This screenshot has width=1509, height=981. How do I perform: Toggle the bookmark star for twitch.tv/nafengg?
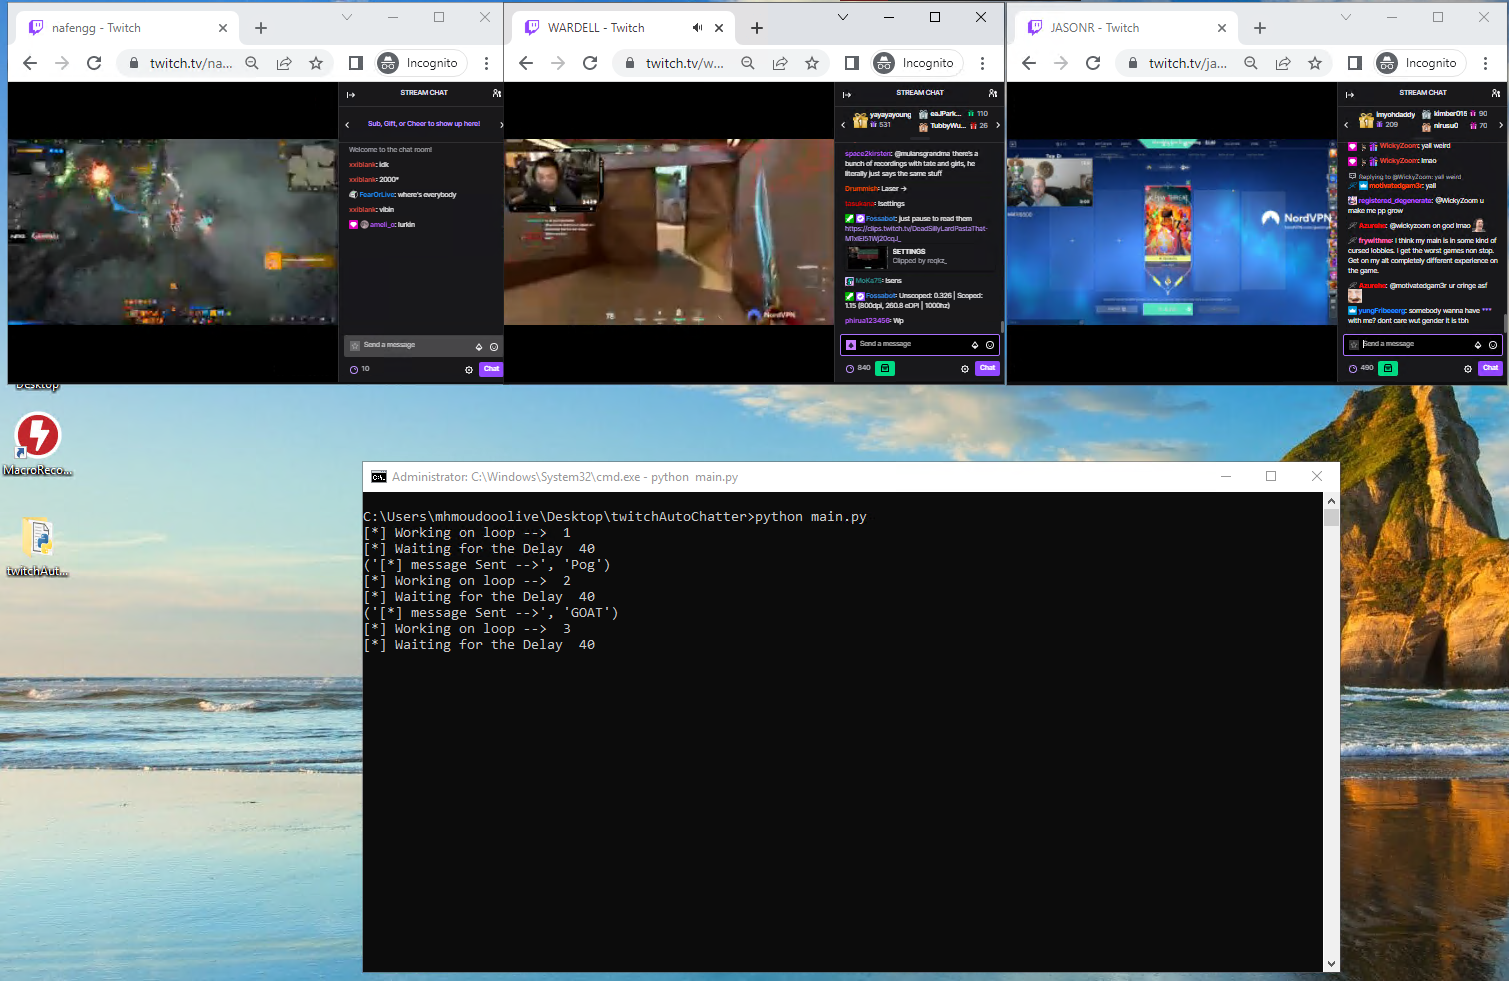click(316, 62)
